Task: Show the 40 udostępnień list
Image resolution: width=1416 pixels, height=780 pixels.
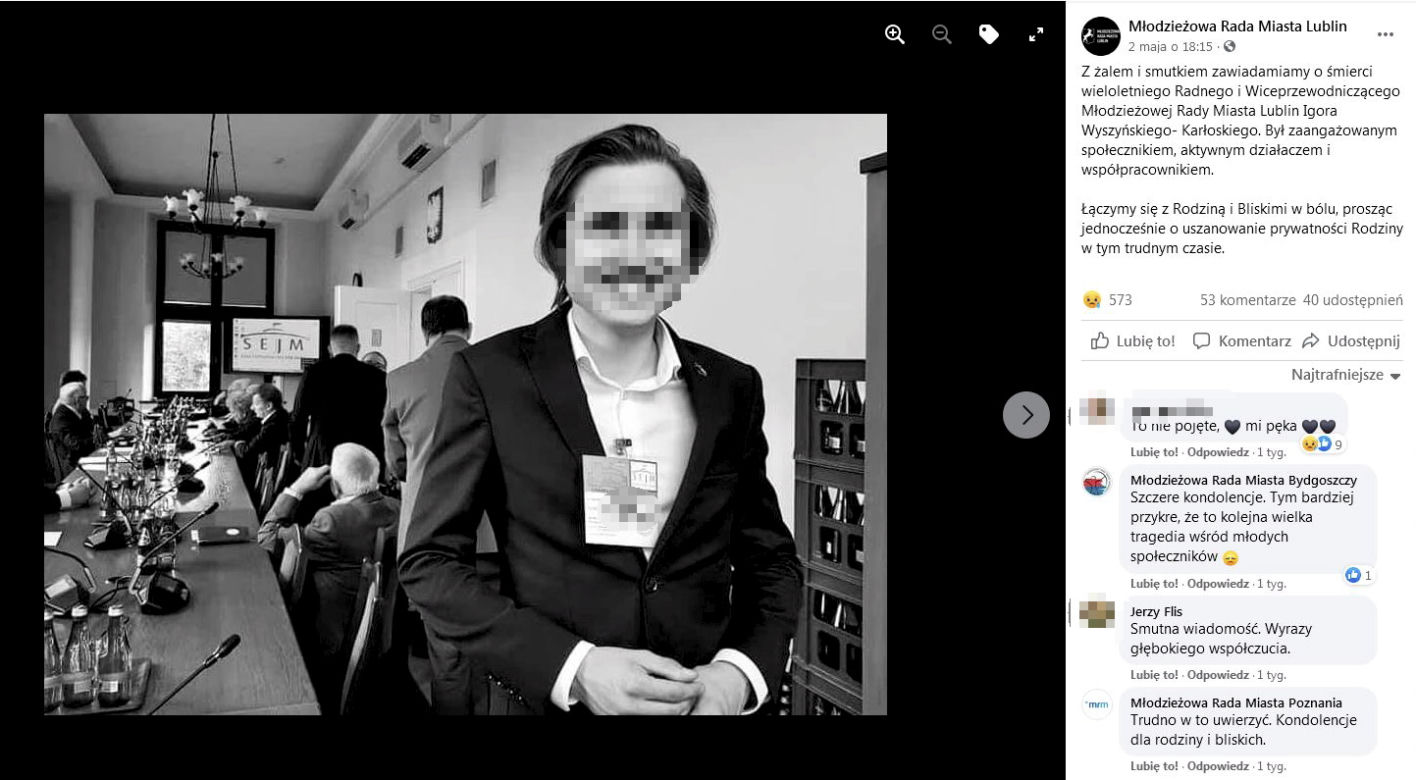Action: [x=1353, y=300]
